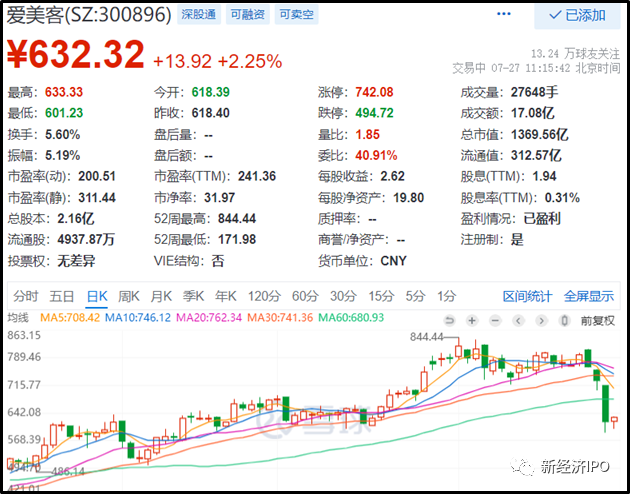Click the 已添加 watchlist button
The image size is (630, 494).
coord(577,15)
